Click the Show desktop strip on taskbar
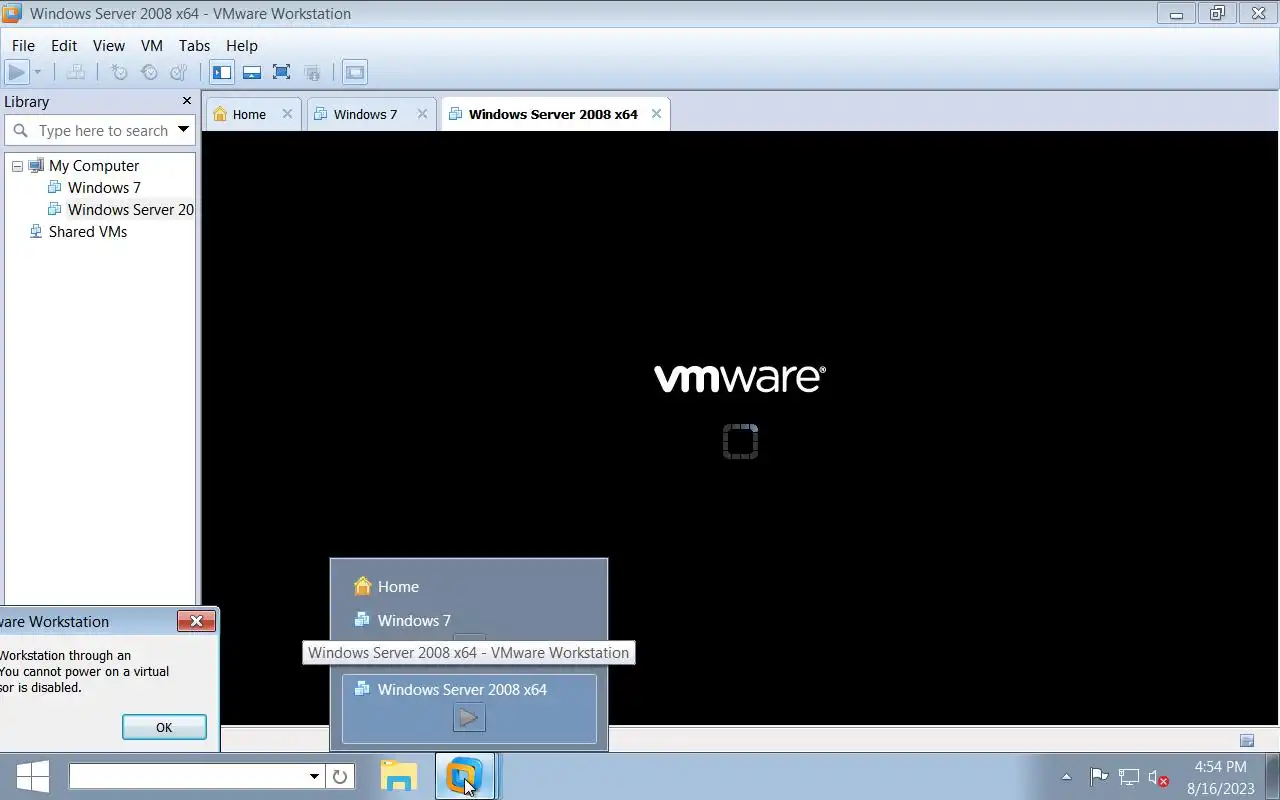The height and width of the screenshot is (800, 1280). (x=1274, y=777)
